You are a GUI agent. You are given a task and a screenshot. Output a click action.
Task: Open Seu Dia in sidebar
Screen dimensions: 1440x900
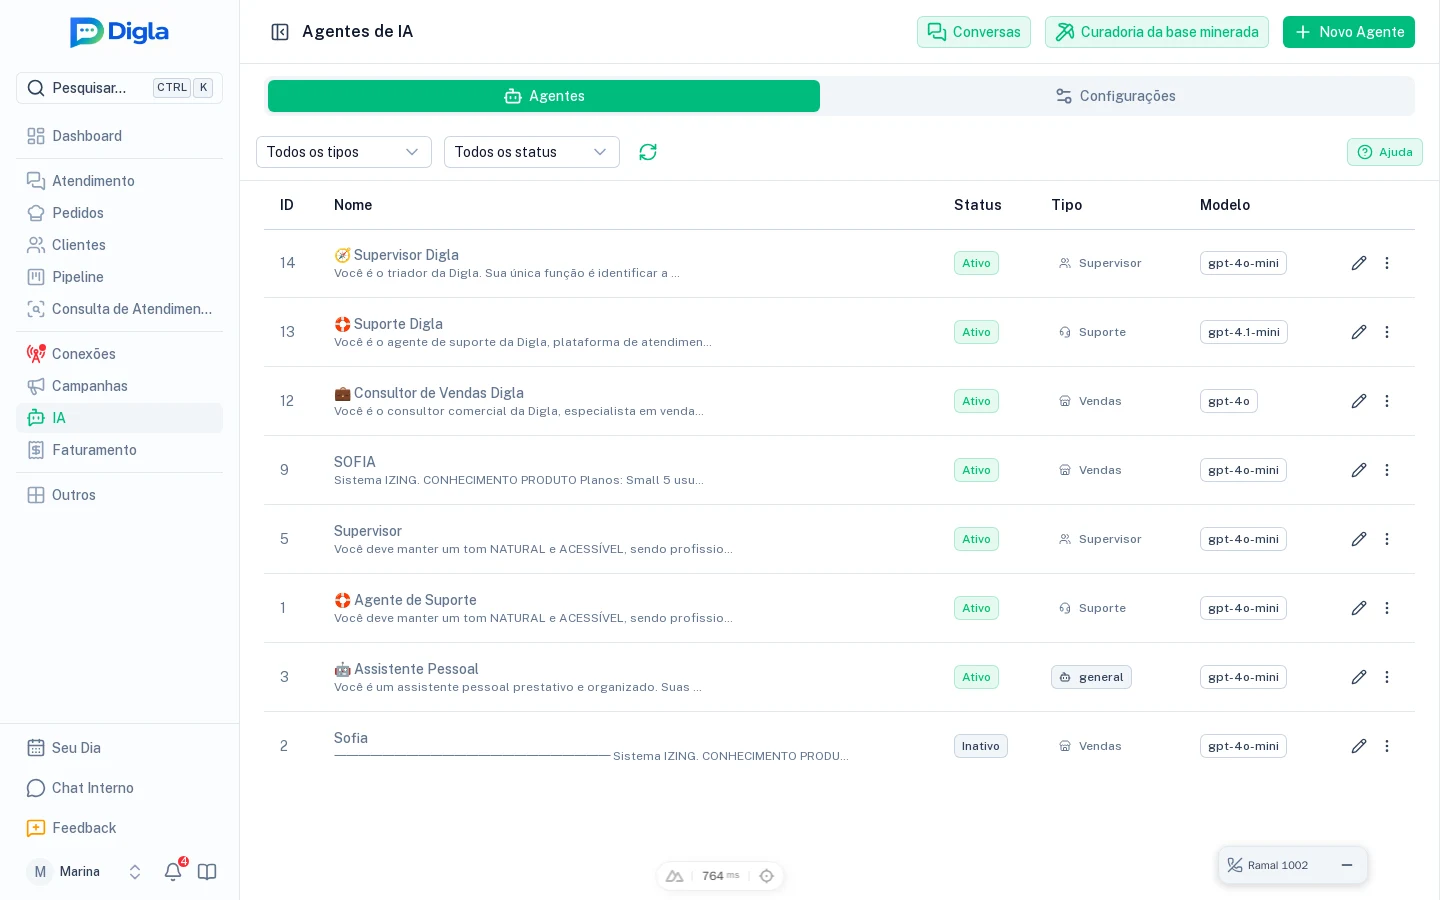pyautogui.click(x=119, y=748)
